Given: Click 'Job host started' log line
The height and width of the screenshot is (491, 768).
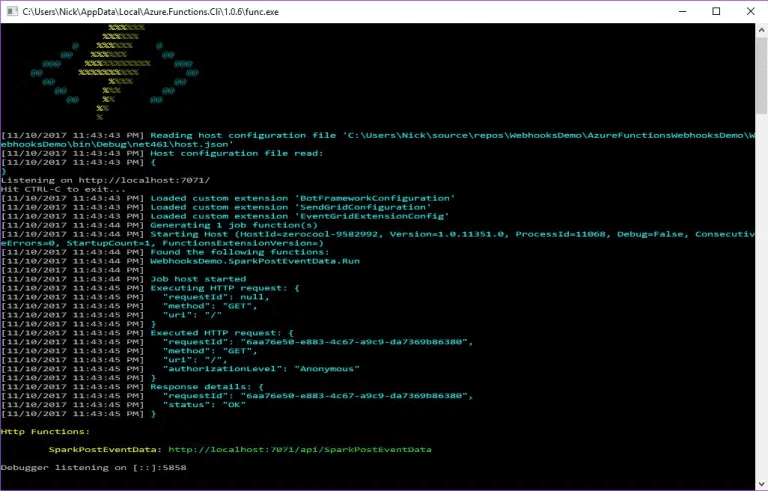Looking at the screenshot, I should coord(198,279).
